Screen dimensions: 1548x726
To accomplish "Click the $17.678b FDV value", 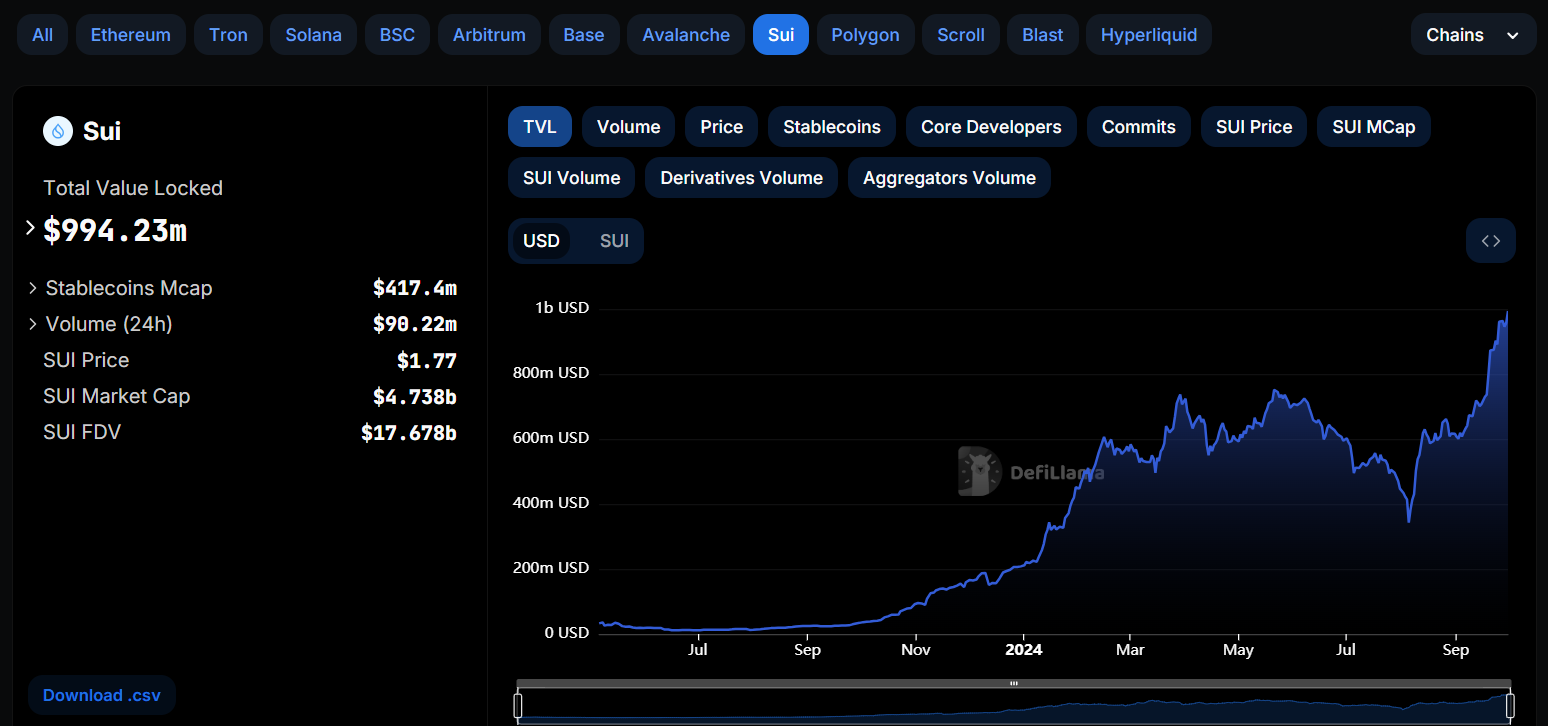I will (409, 432).
